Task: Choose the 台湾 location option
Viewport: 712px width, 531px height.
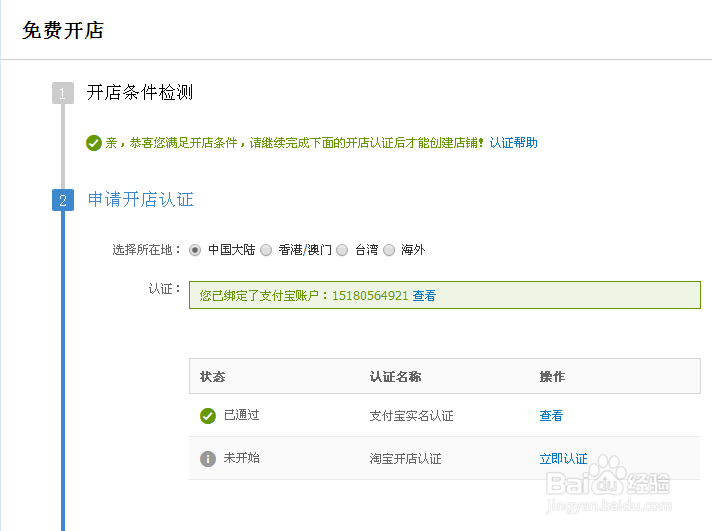Action: (342, 250)
